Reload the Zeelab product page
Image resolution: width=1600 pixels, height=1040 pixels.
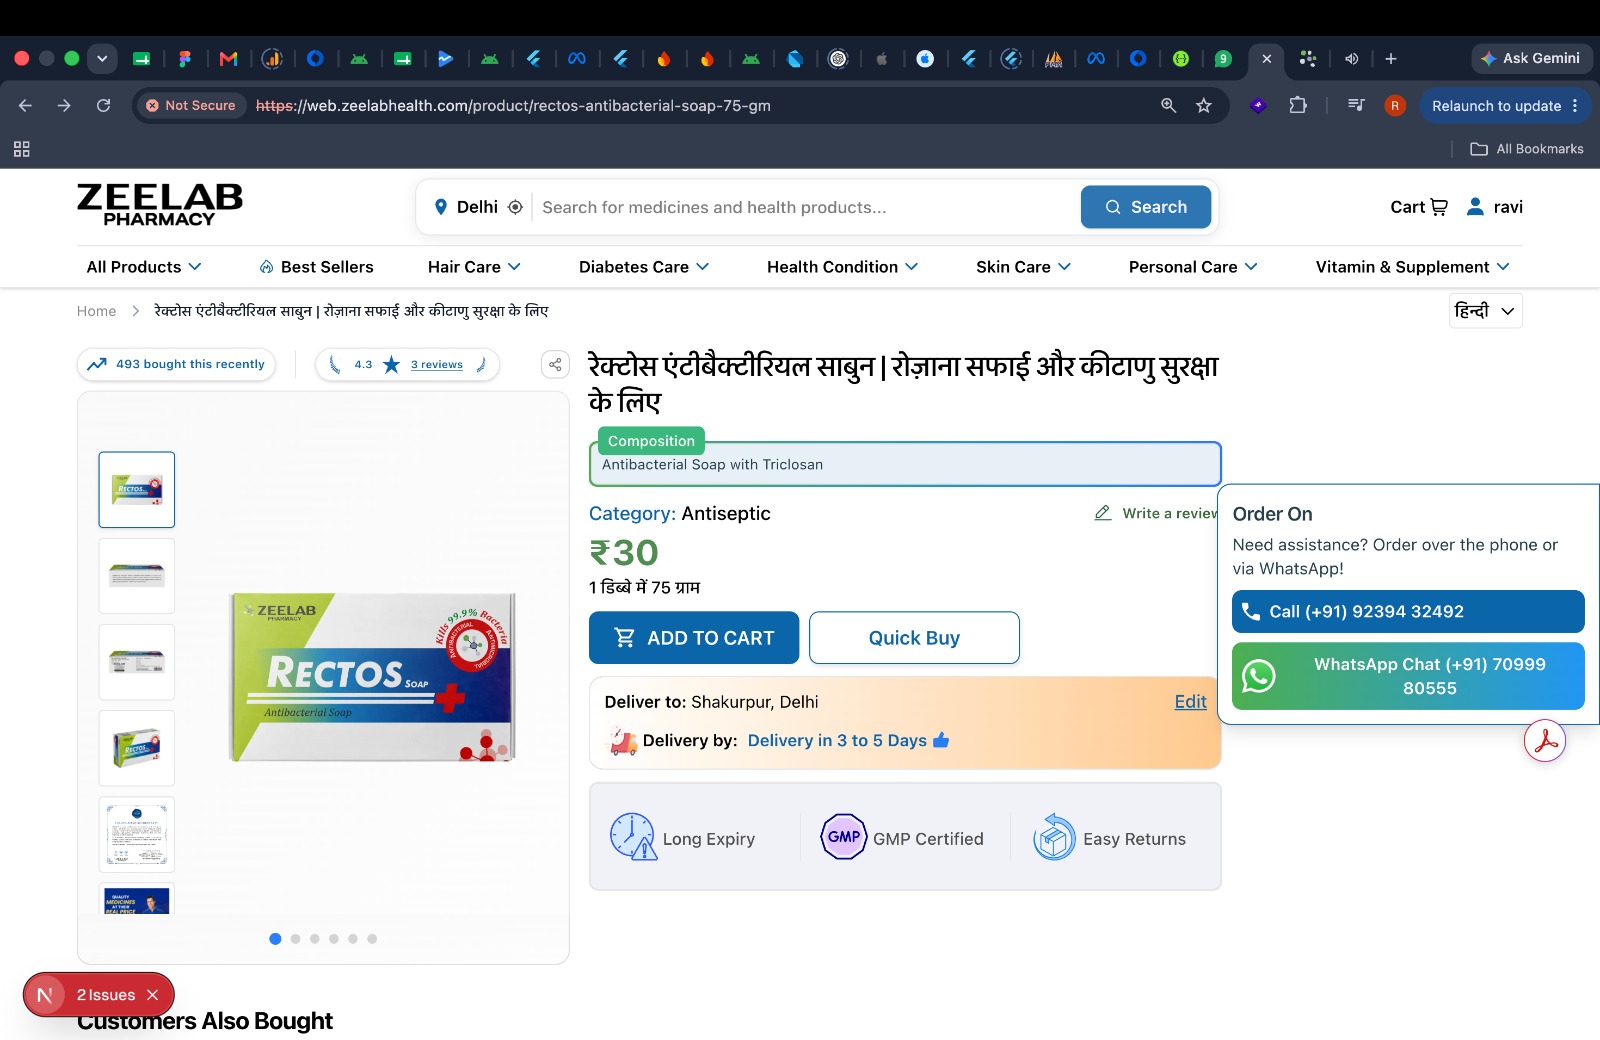[103, 105]
